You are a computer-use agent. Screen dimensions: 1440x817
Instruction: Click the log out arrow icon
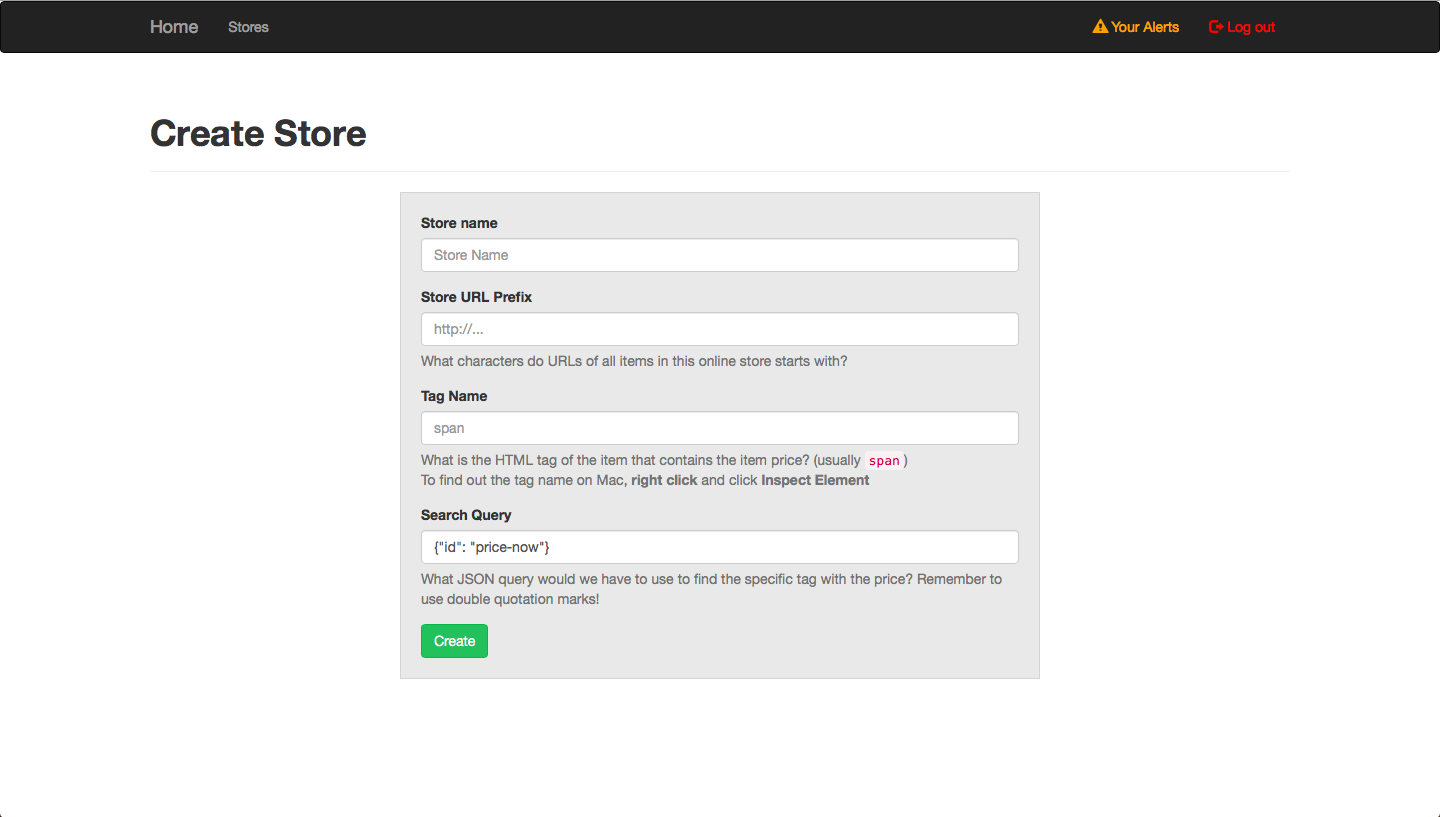(1214, 26)
